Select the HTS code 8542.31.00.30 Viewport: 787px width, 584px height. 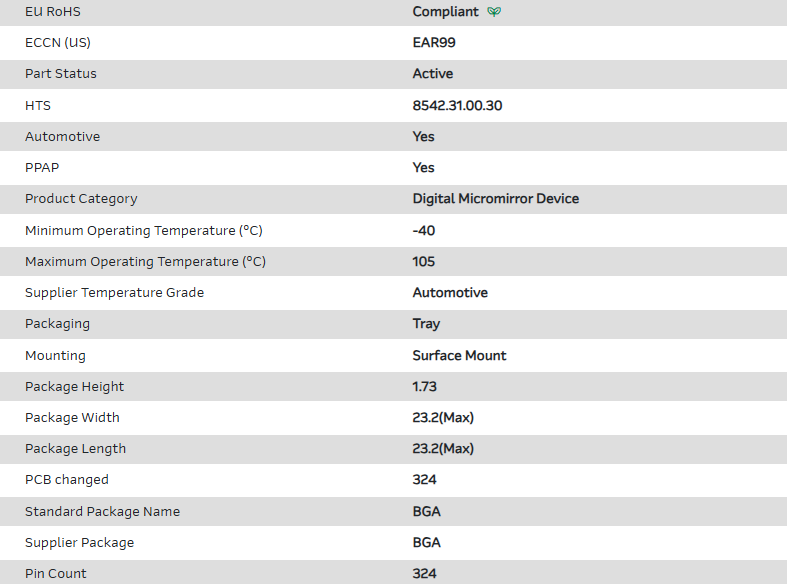(457, 105)
